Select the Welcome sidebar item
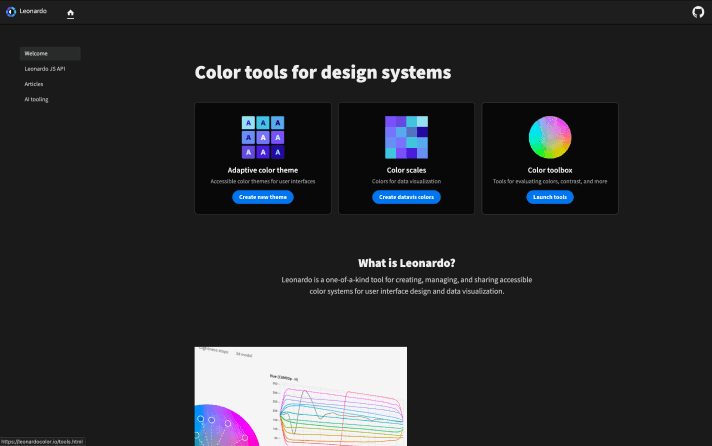Screen dimensions: 712x446 click(50, 54)
